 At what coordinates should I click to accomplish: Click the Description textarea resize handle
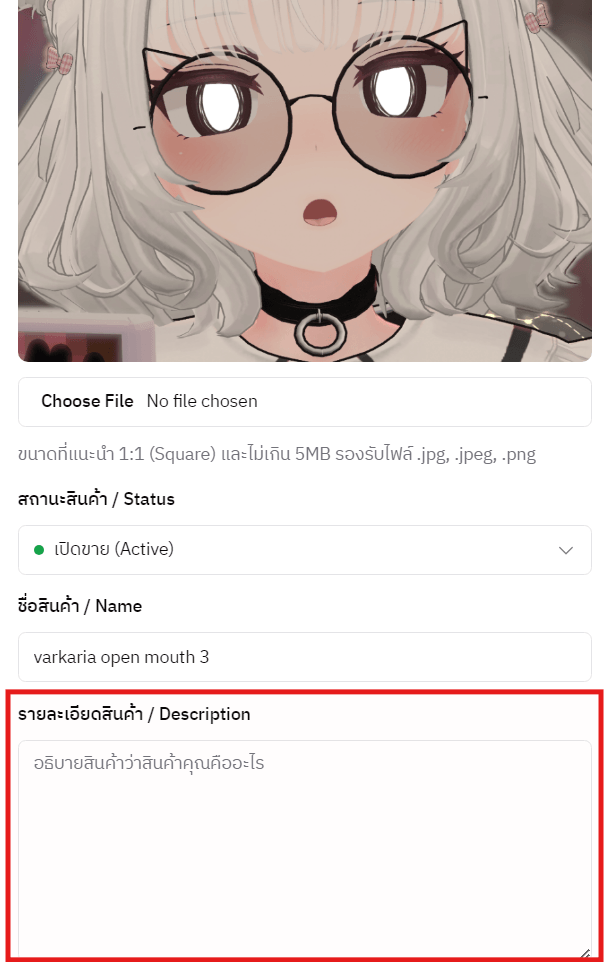[x=585, y=952]
